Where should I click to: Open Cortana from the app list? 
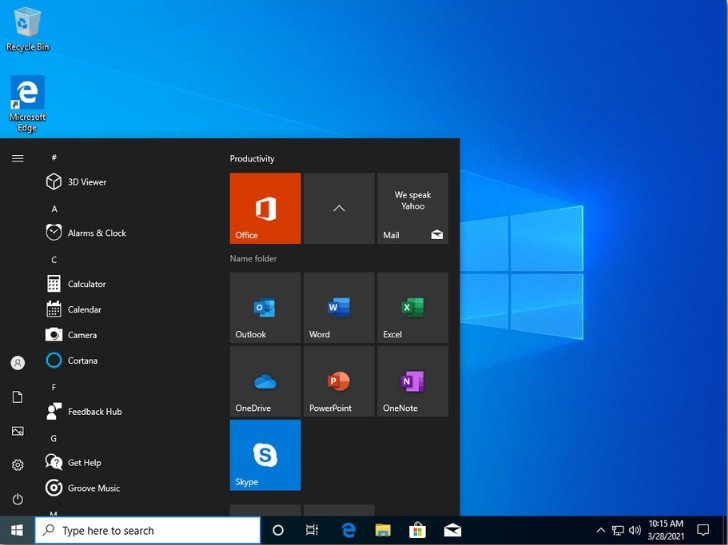pyautogui.click(x=83, y=361)
